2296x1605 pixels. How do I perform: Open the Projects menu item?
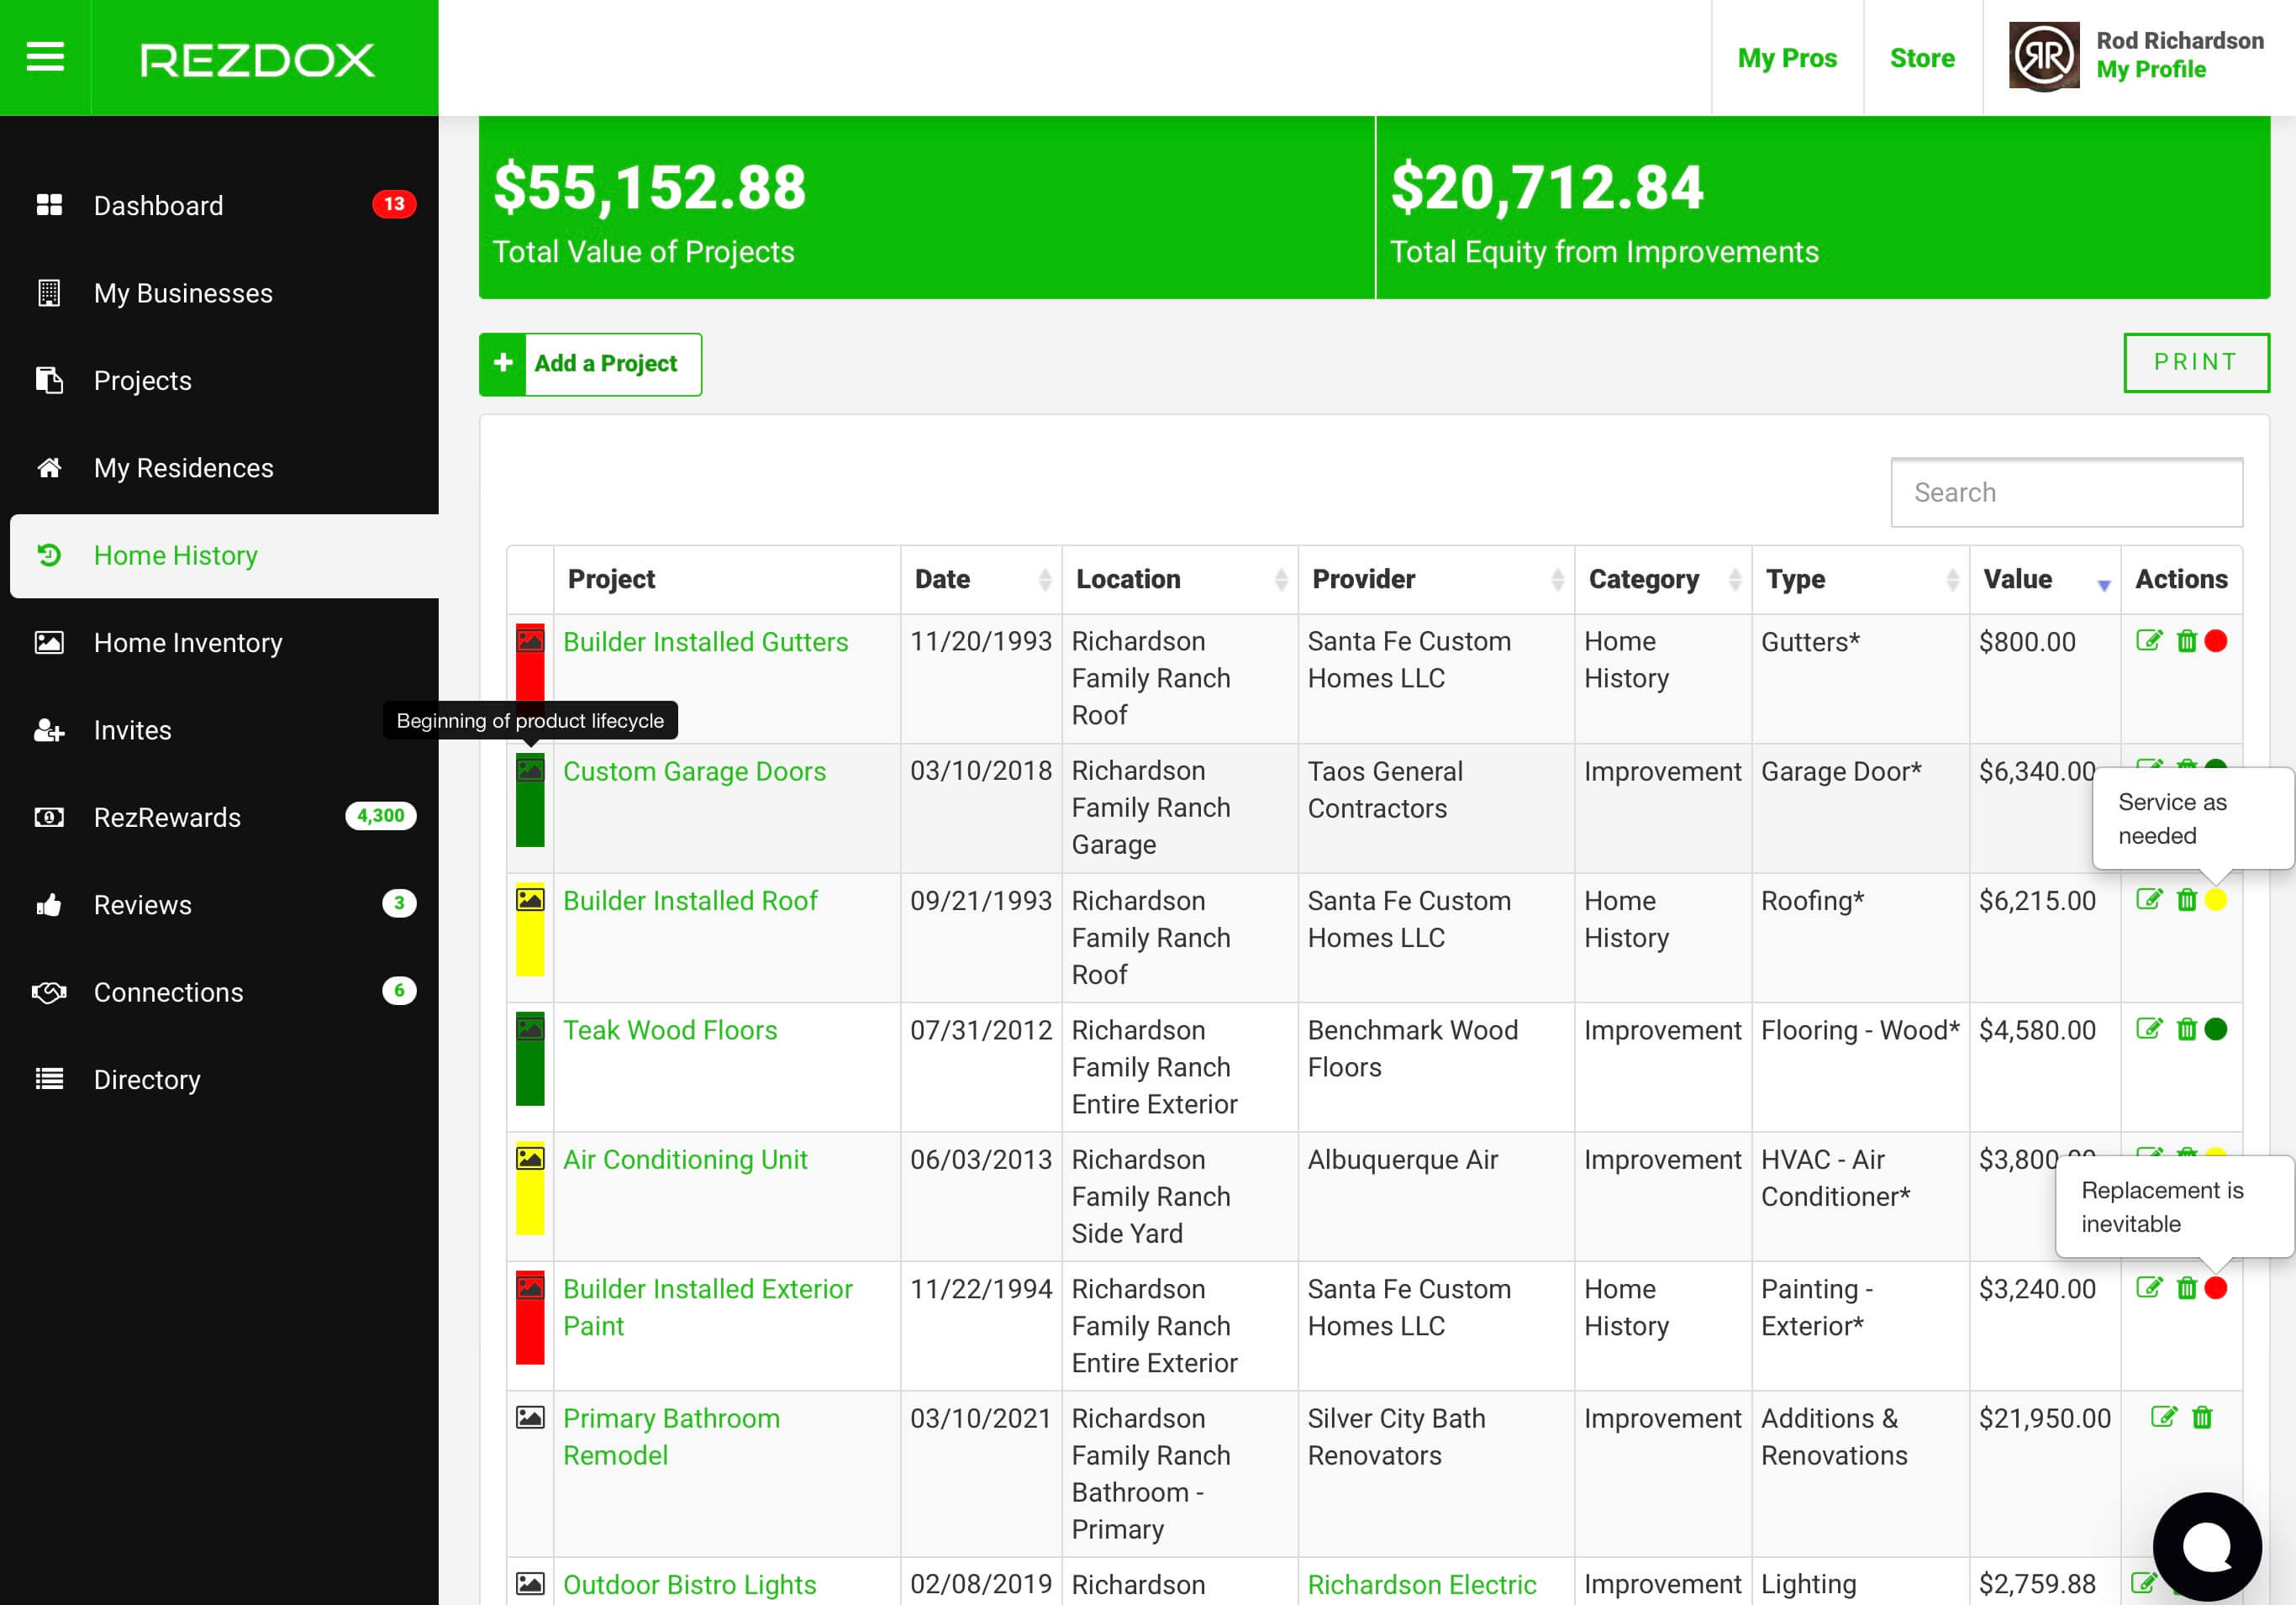pos(141,381)
